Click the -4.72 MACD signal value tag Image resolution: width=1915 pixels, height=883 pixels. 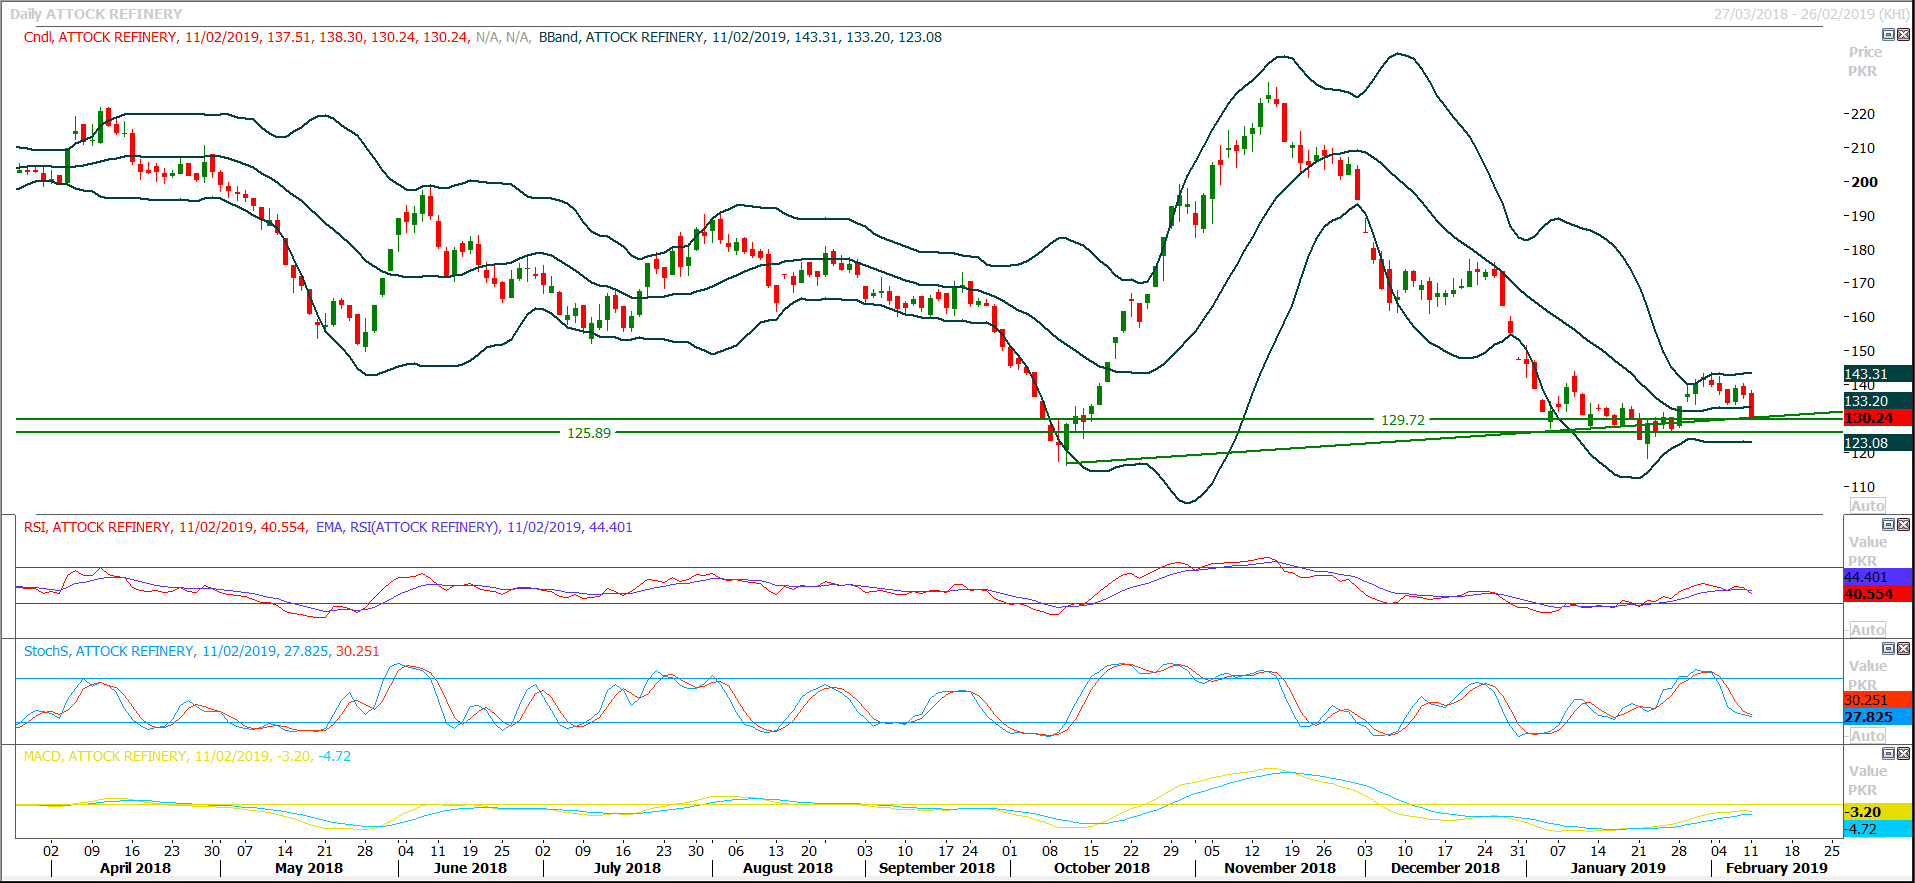[x=1877, y=829]
